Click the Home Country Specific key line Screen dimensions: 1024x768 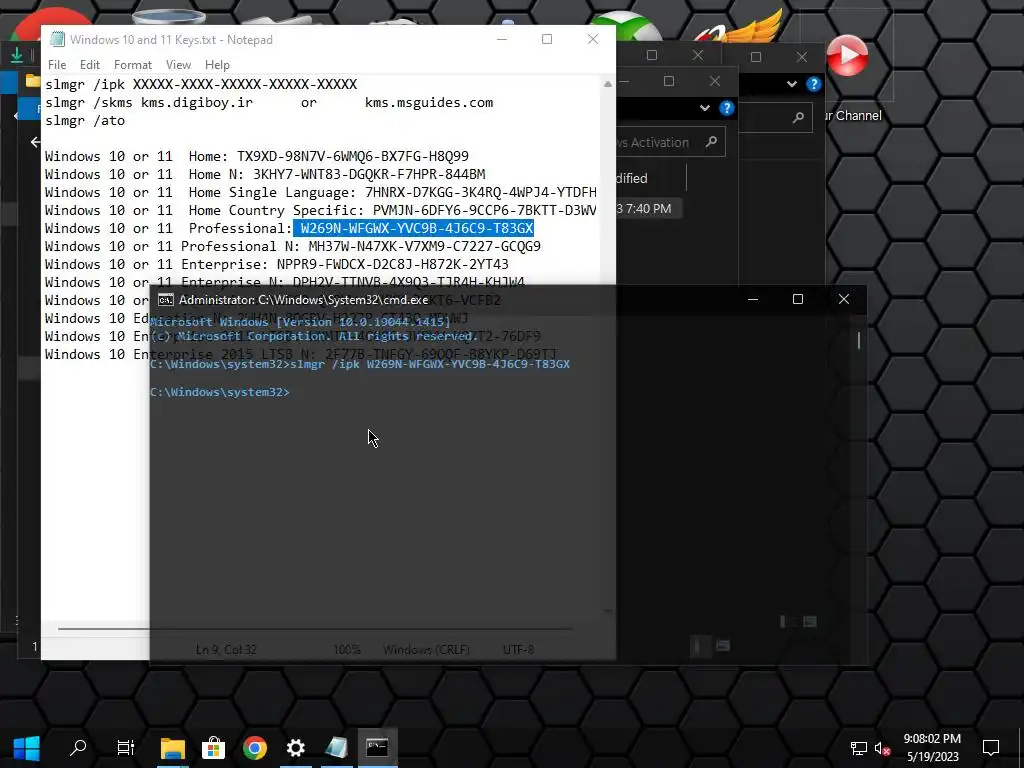[321, 210]
